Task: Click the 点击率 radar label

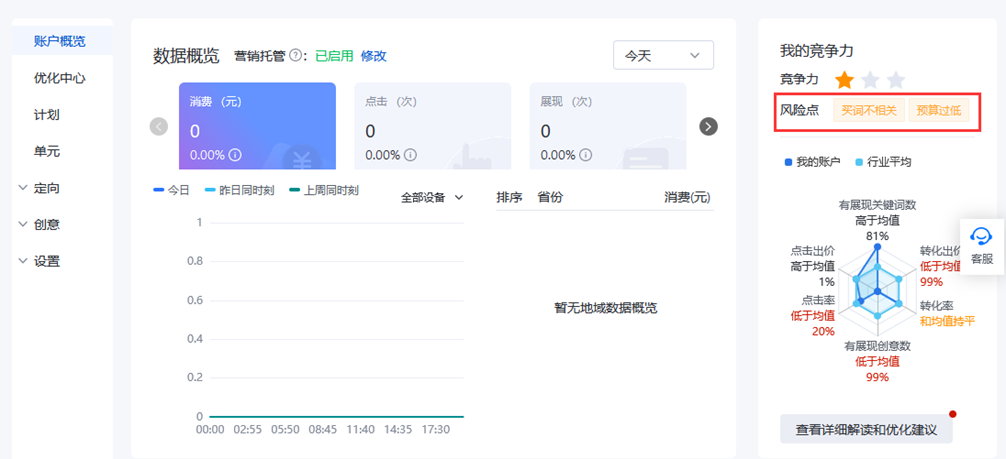Action: coord(817,300)
